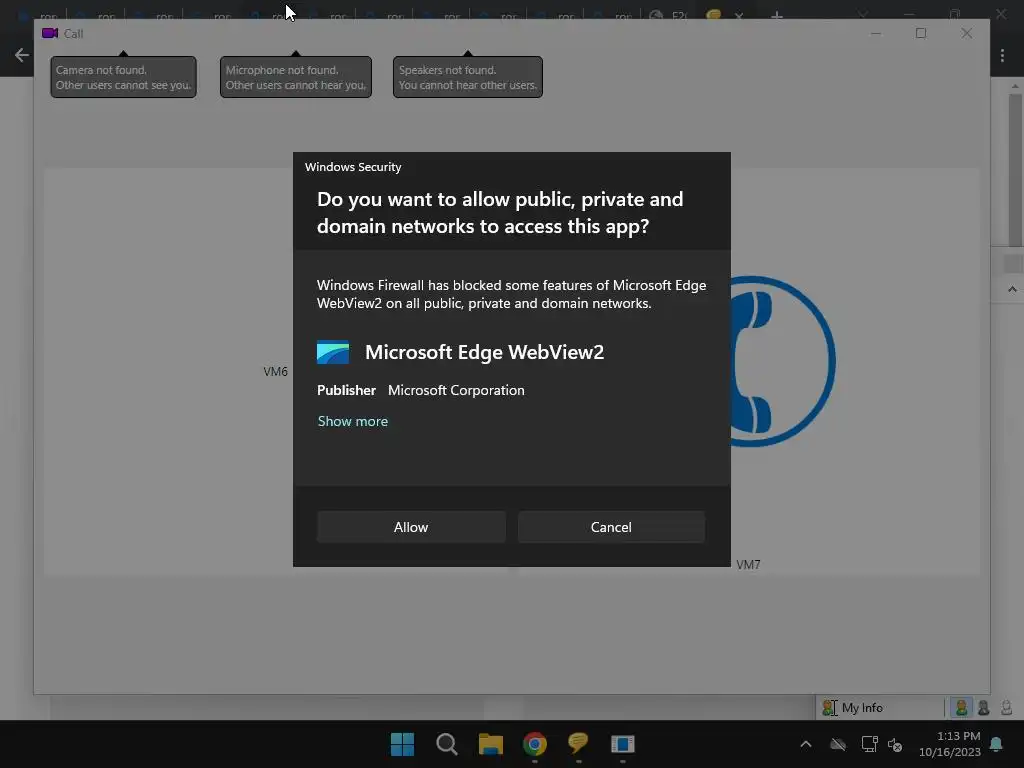Click the Microphone not found notice
Image resolution: width=1024 pixels, height=768 pixels.
[296, 77]
